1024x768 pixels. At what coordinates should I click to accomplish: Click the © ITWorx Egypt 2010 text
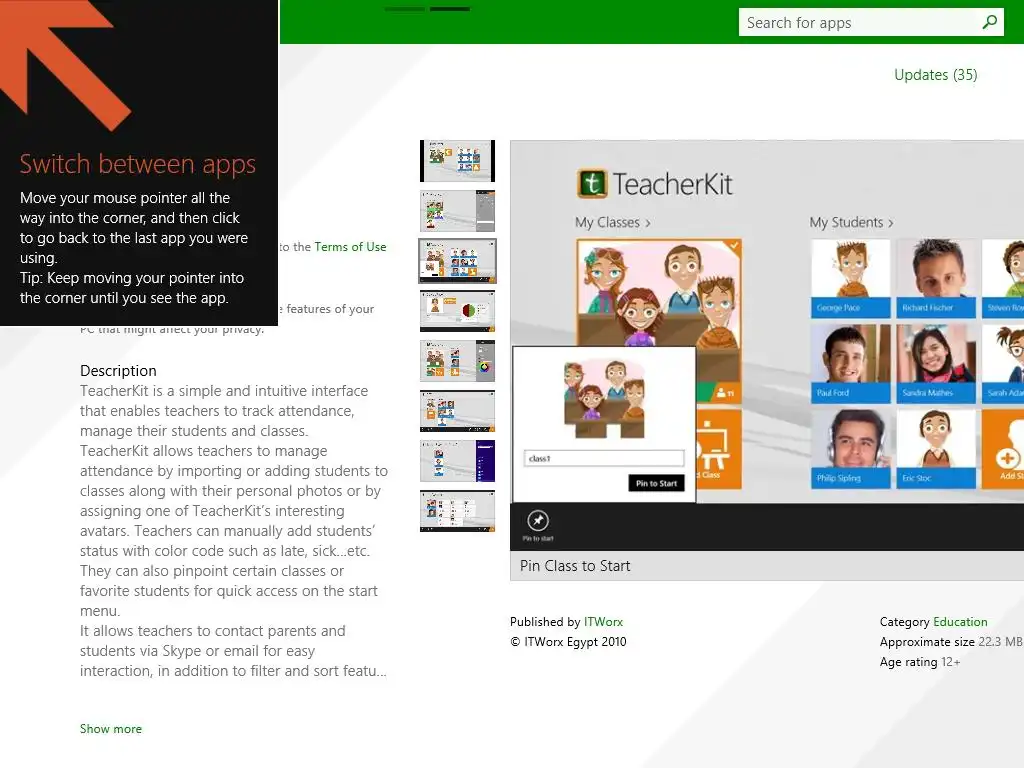(x=568, y=642)
